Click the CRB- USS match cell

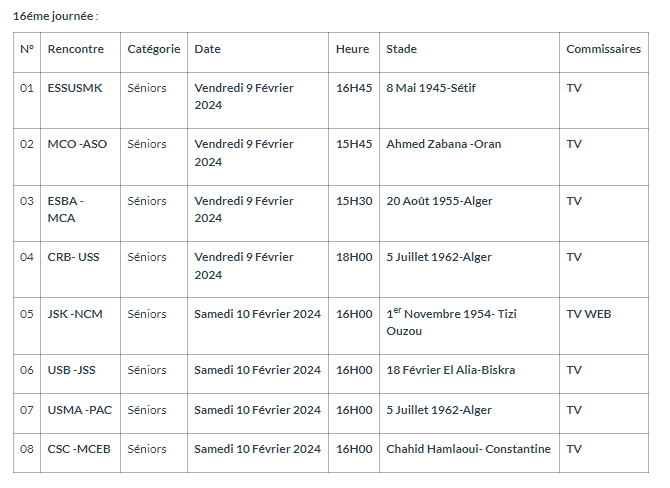pyautogui.click(x=74, y=257)
